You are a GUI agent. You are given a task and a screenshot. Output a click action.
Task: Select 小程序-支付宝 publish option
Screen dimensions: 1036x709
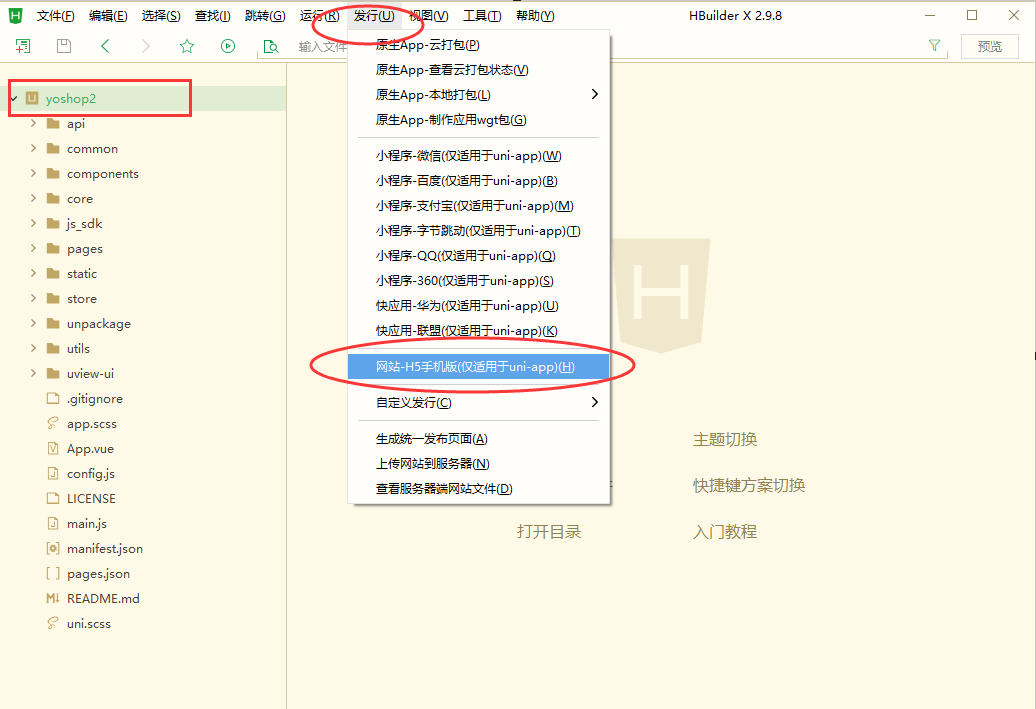[478, 206]
